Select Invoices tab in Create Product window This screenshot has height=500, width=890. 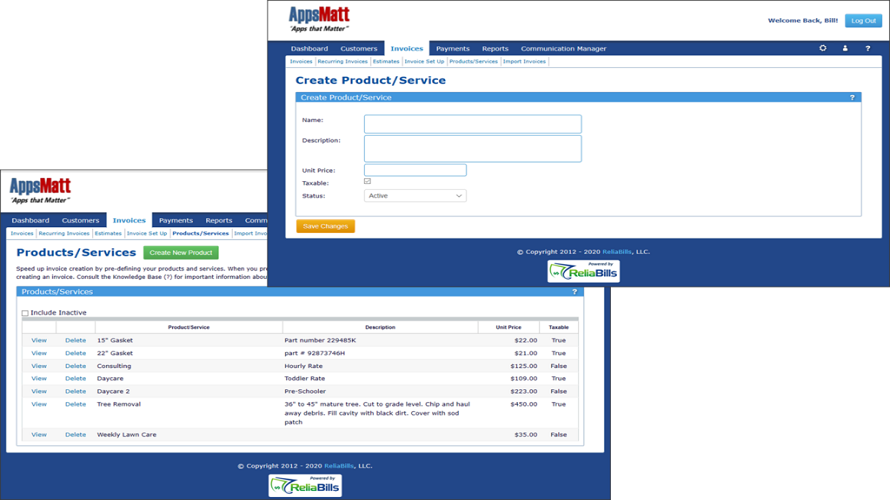coord(407,49)
